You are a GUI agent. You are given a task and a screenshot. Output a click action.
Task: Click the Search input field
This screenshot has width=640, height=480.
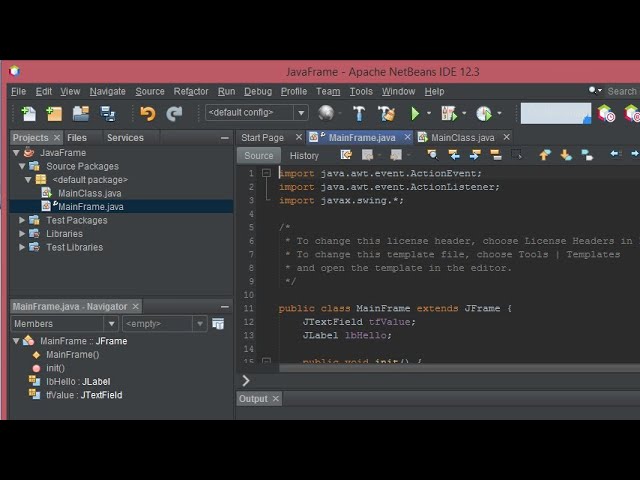tap(622, 91)
